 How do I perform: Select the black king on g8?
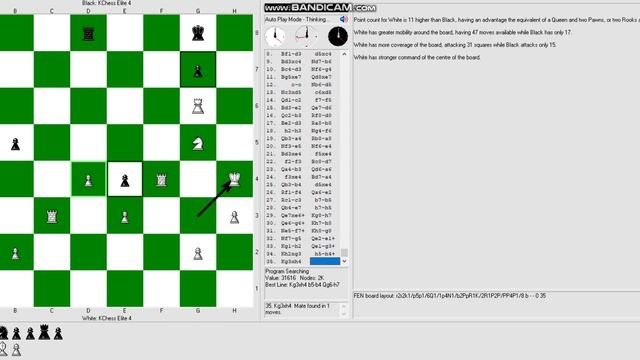click(x=198, y=33)
